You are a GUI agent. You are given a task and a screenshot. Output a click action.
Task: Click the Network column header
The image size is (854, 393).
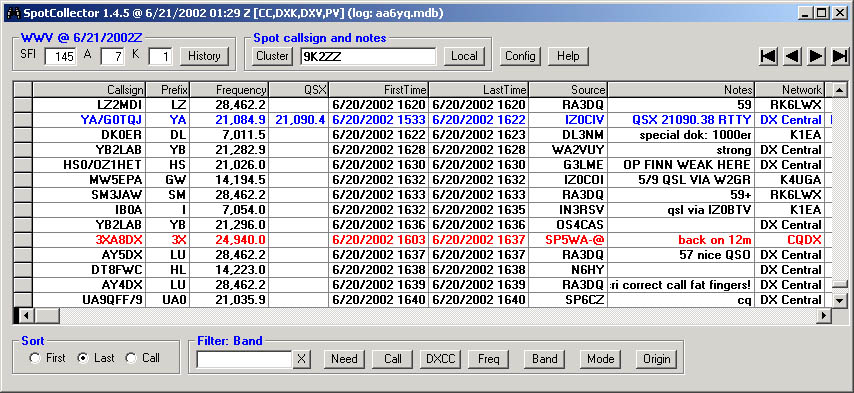point(790,89)
